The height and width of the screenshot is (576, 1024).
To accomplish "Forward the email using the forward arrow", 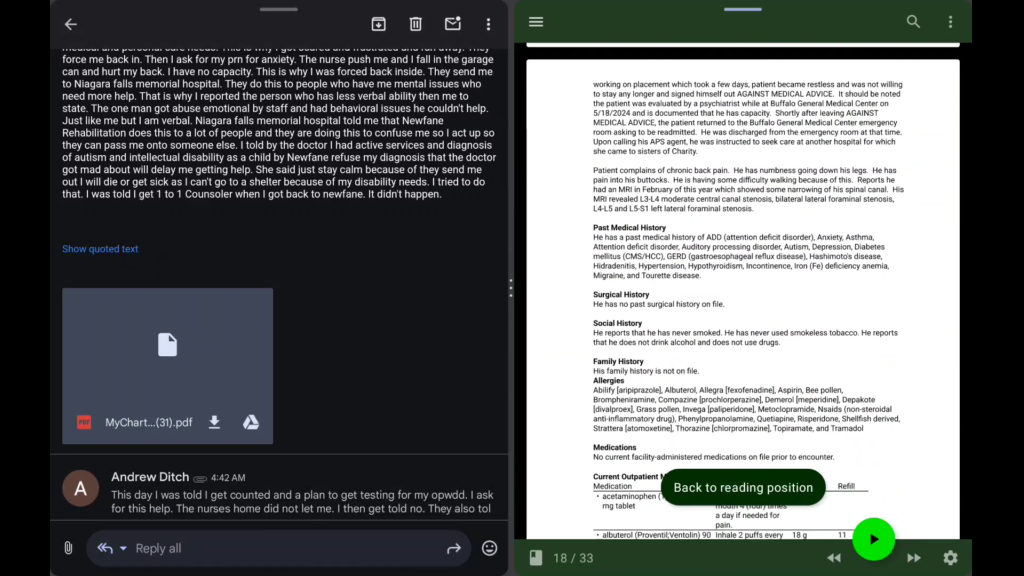I will [x=454, y=549].
